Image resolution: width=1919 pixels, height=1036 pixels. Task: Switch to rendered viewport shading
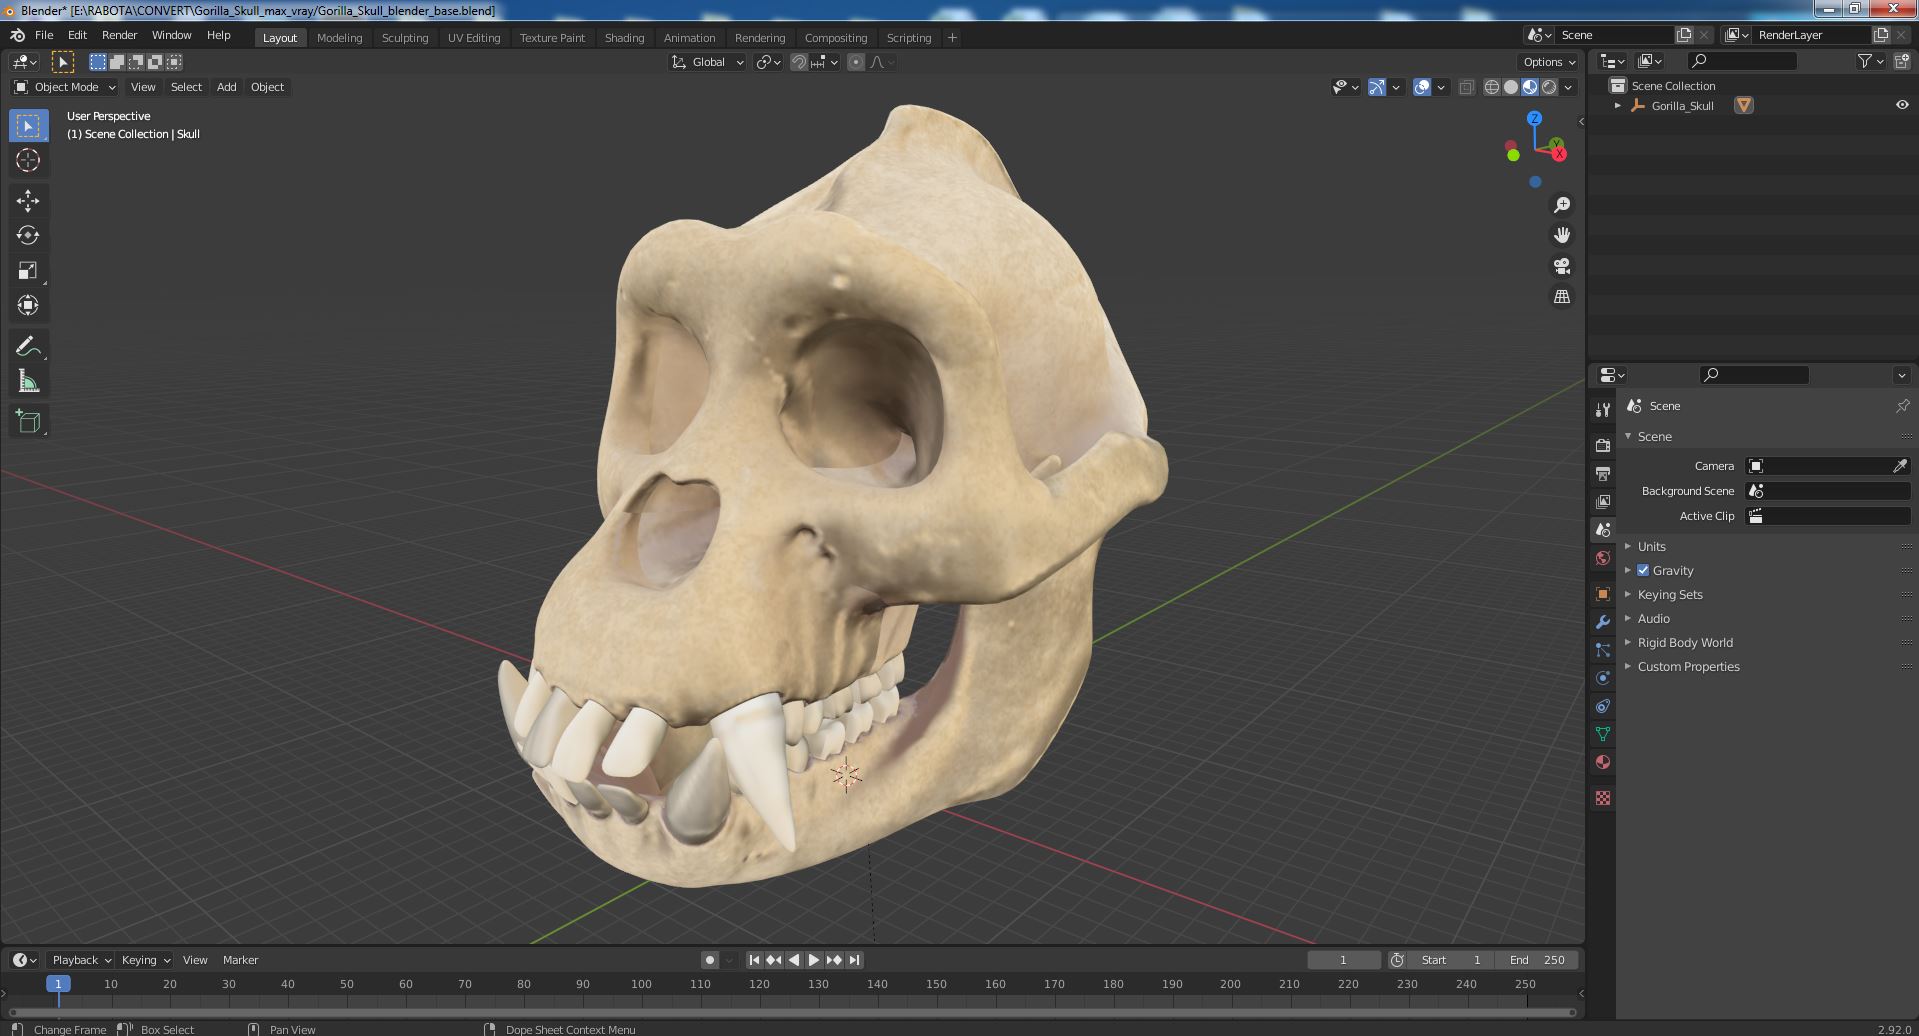point(1549,87)
